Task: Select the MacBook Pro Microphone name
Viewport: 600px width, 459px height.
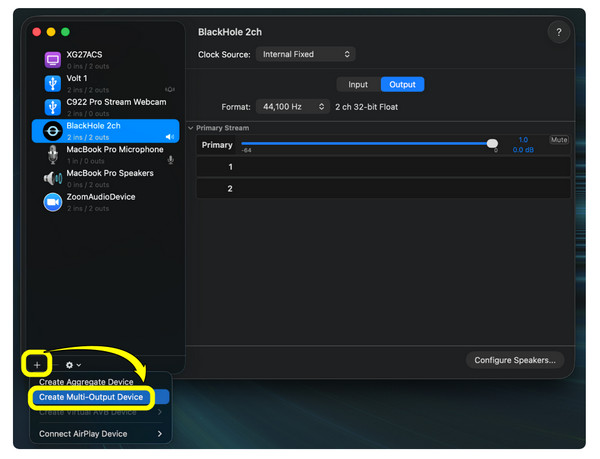Action: click(x=115, y=150)
